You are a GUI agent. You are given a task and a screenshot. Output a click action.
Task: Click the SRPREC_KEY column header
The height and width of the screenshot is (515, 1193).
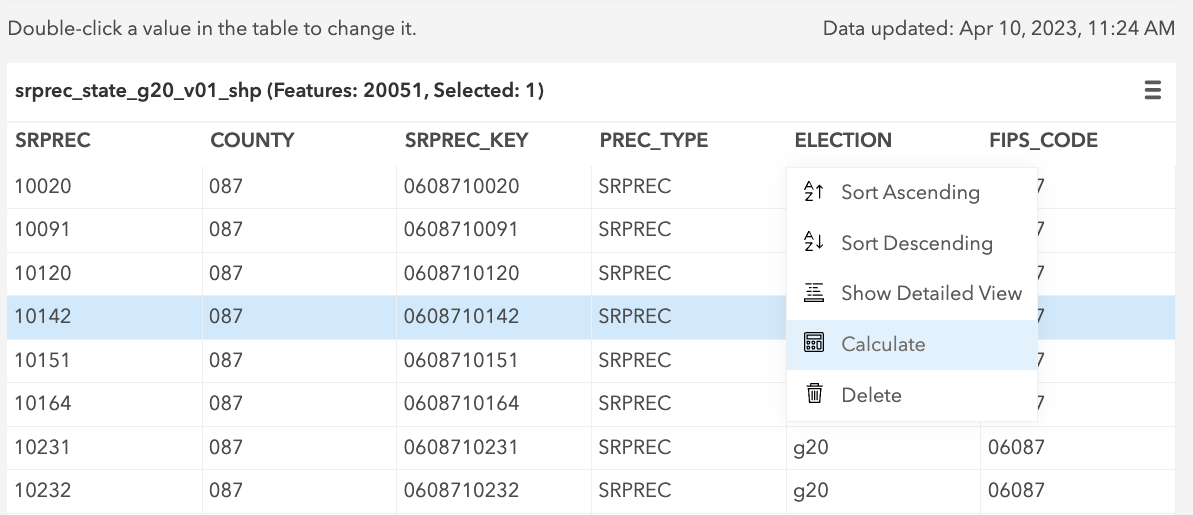click(466, 141)
